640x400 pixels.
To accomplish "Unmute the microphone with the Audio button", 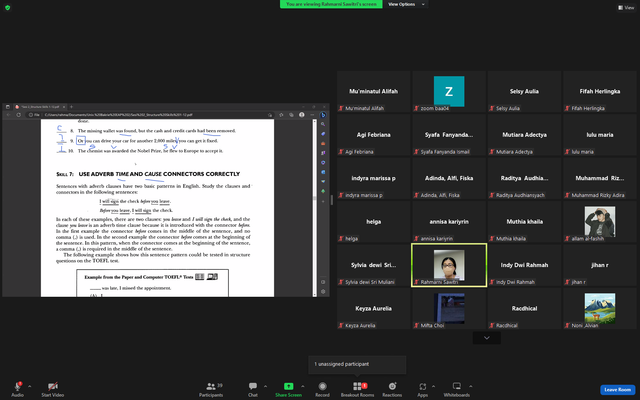I will click(x=17, y=389).
